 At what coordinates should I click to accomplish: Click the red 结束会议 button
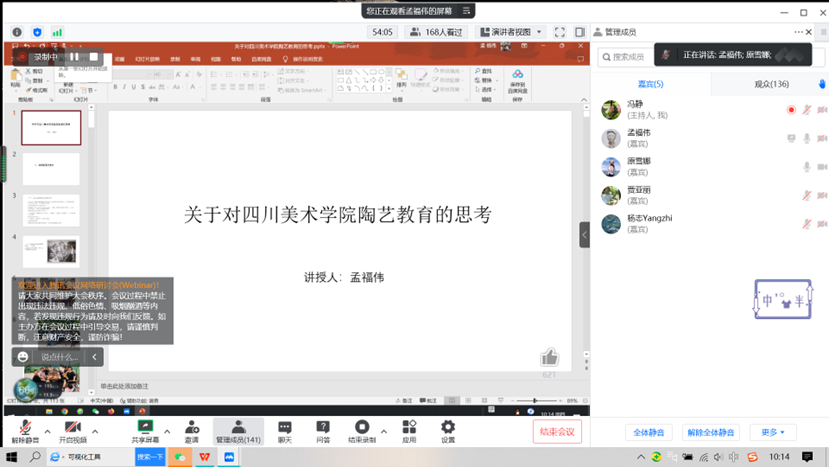pos(557,431)
